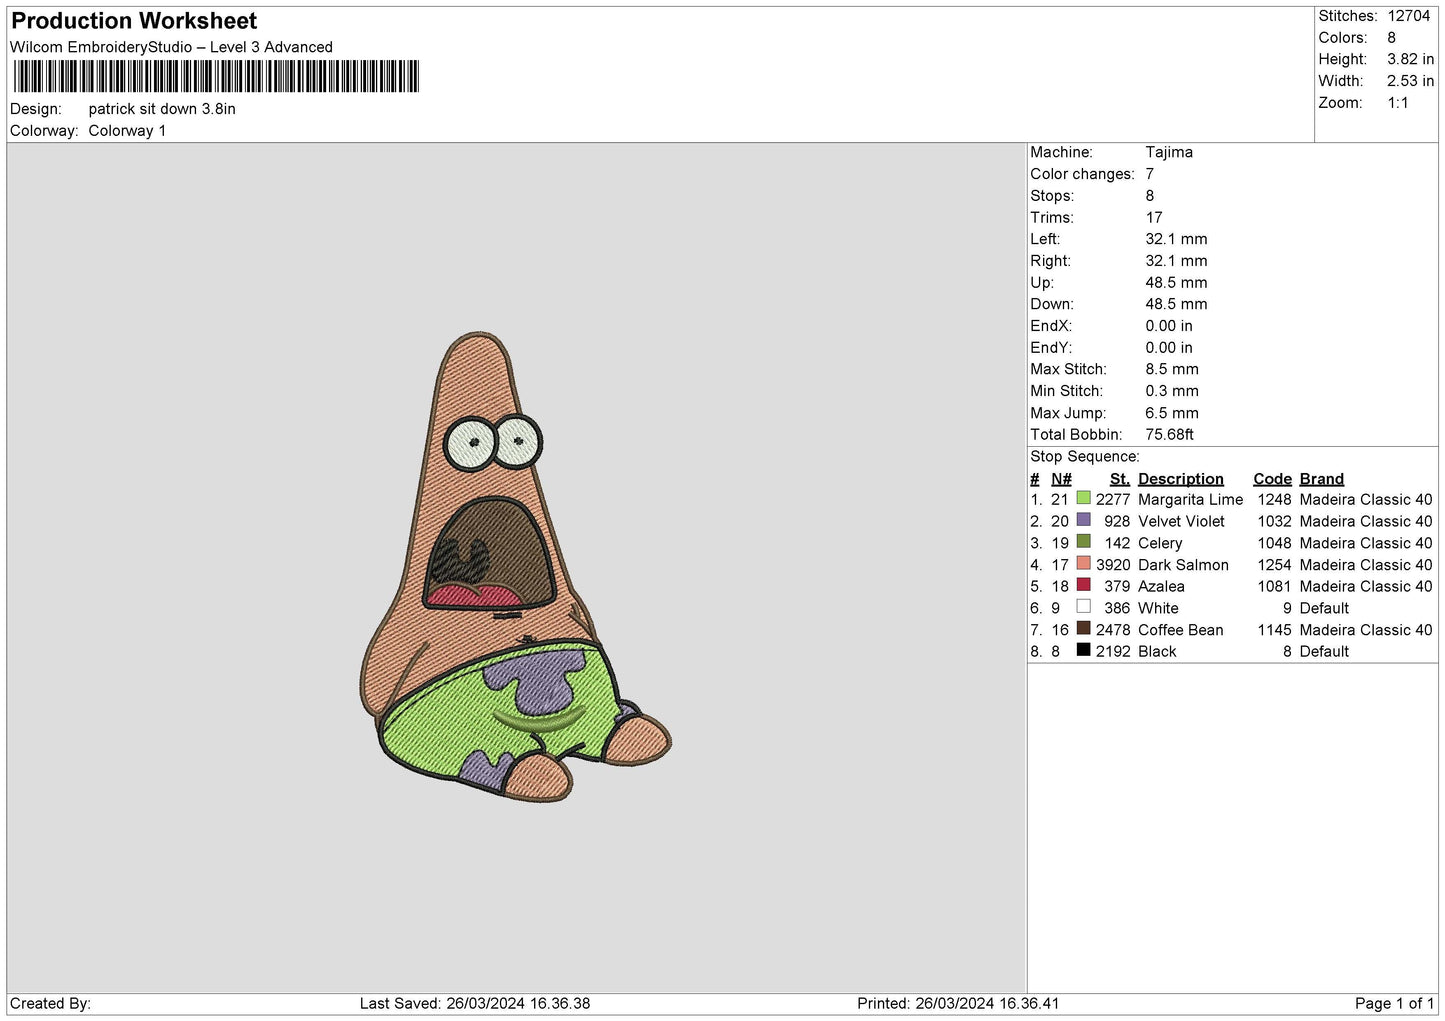
Task: Click the 'Code' column header
Action: tap(1273, 479)
